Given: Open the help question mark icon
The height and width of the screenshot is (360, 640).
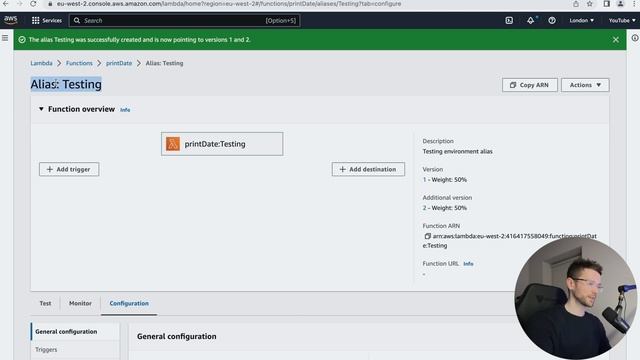Looking at the screenshot, I should (552, 20).
